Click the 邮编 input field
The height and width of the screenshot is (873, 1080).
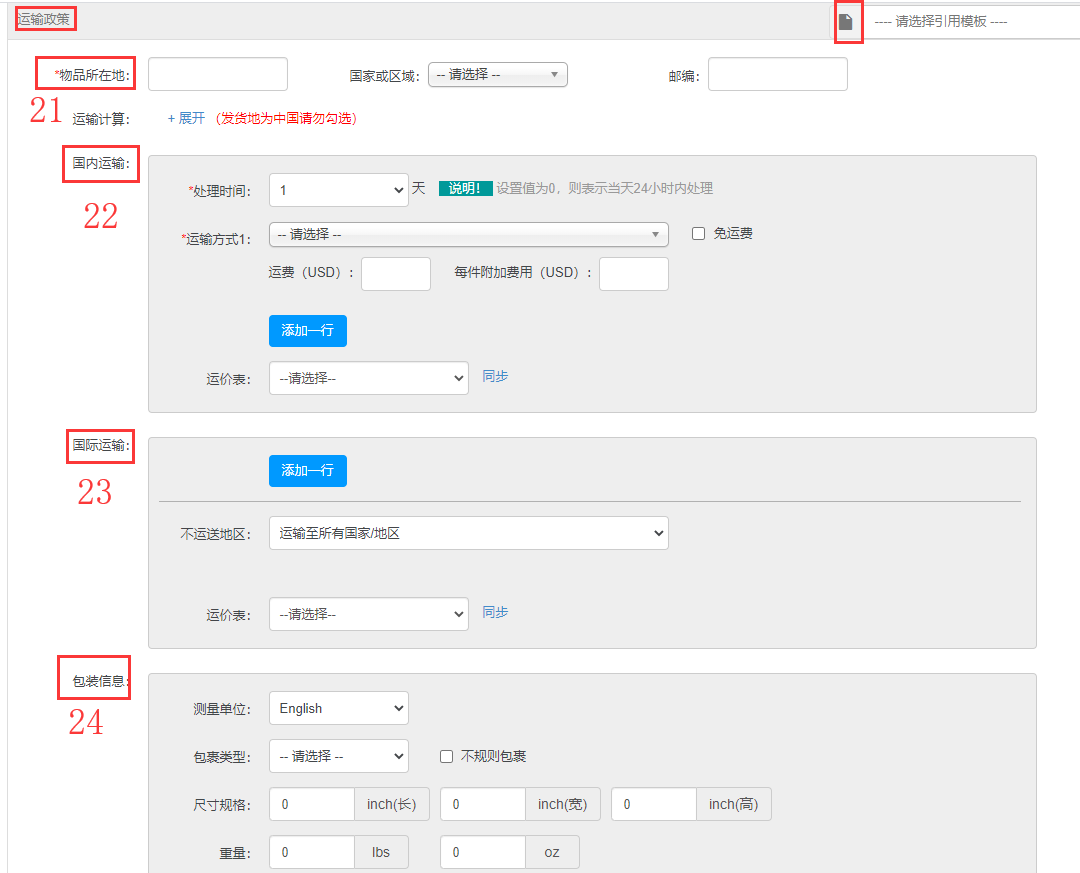coord(777,75)
